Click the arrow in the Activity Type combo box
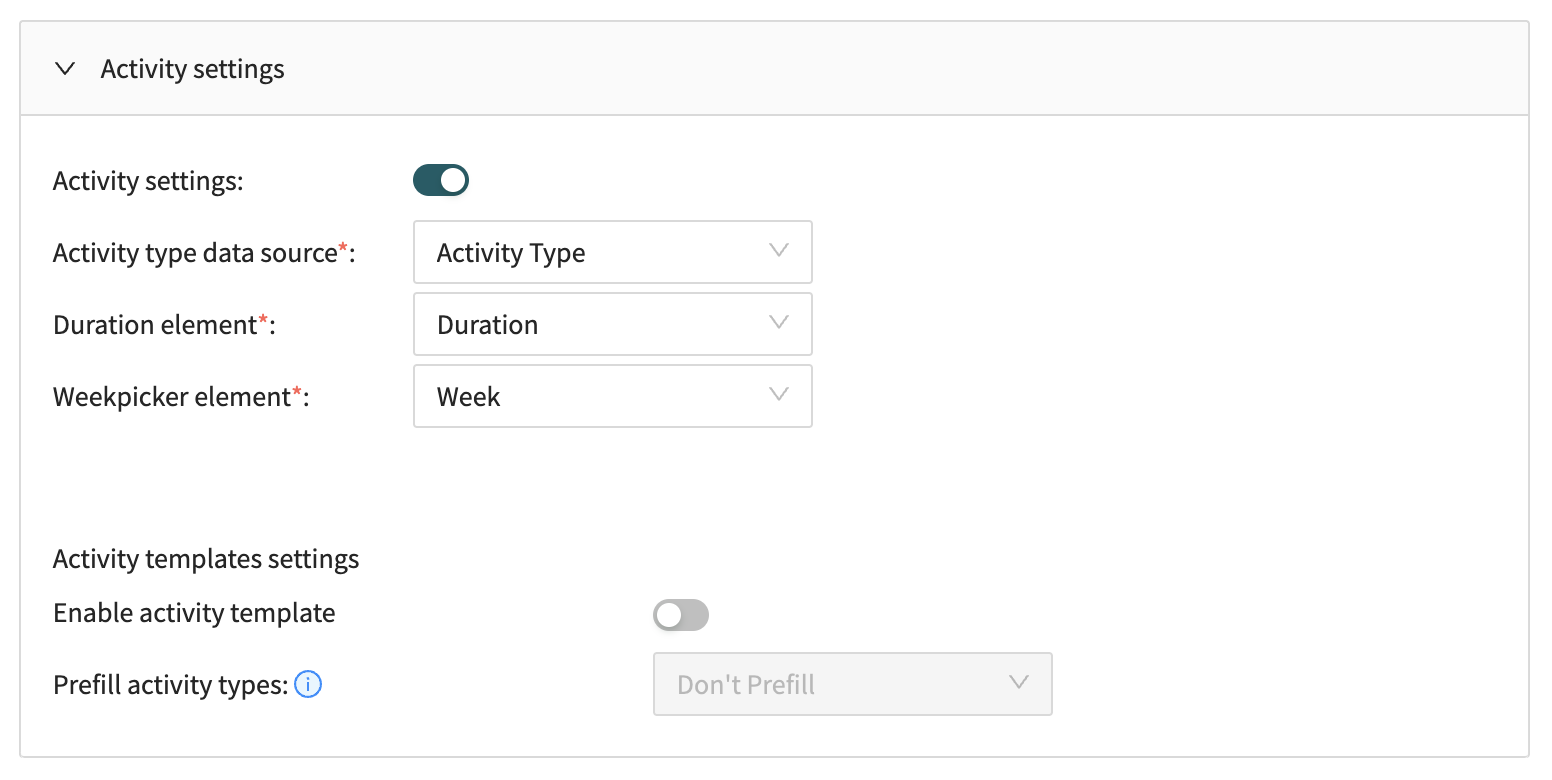This screenshot has width=1552, height=780. pos(779,251)
